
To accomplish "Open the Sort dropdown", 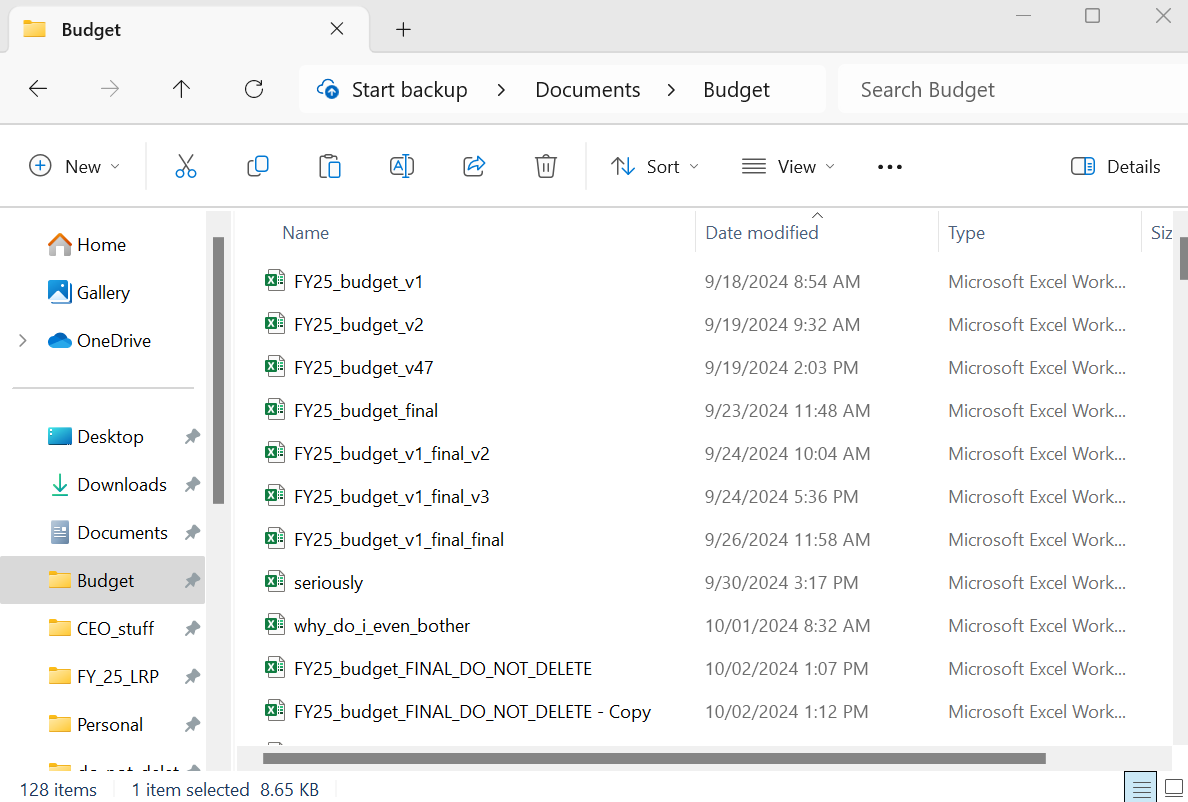I will 655,167.
